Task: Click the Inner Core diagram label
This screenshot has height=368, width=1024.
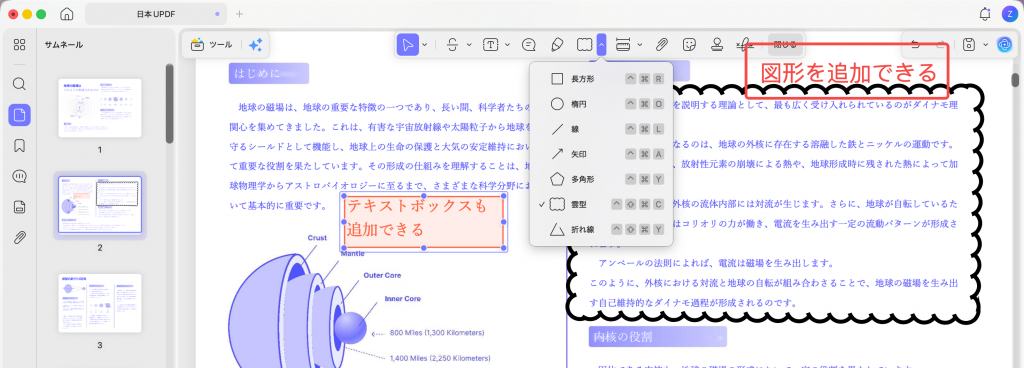Action: (402, 299)
